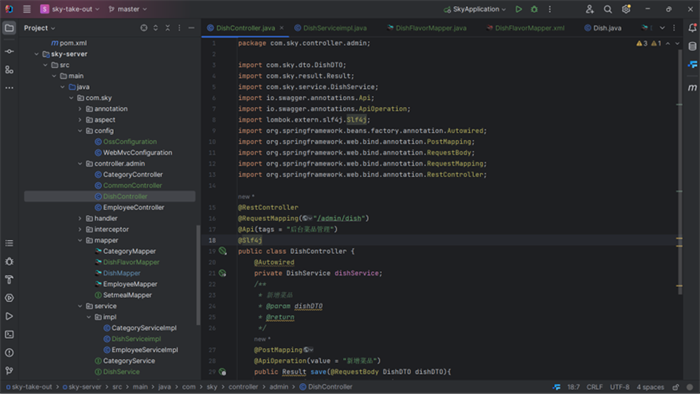Open Project panel options menu
Viewport: 700px width, 394px height.
pyautogui.click(x=179, y=28)
